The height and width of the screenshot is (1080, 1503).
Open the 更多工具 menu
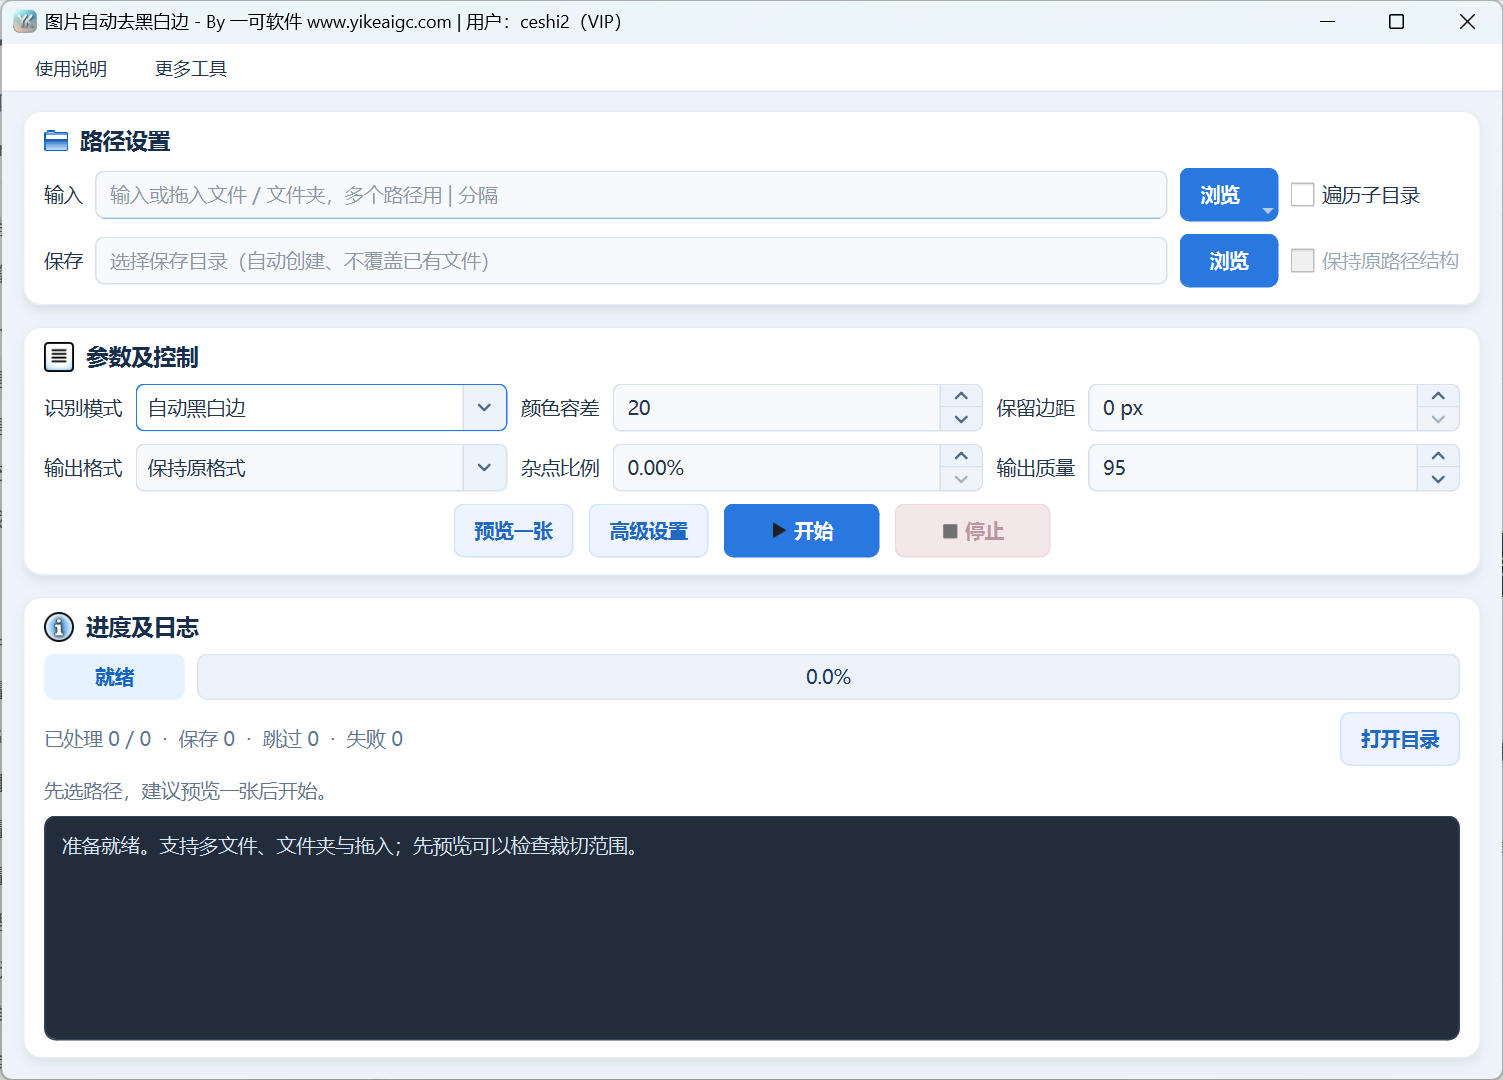[191, 69]
